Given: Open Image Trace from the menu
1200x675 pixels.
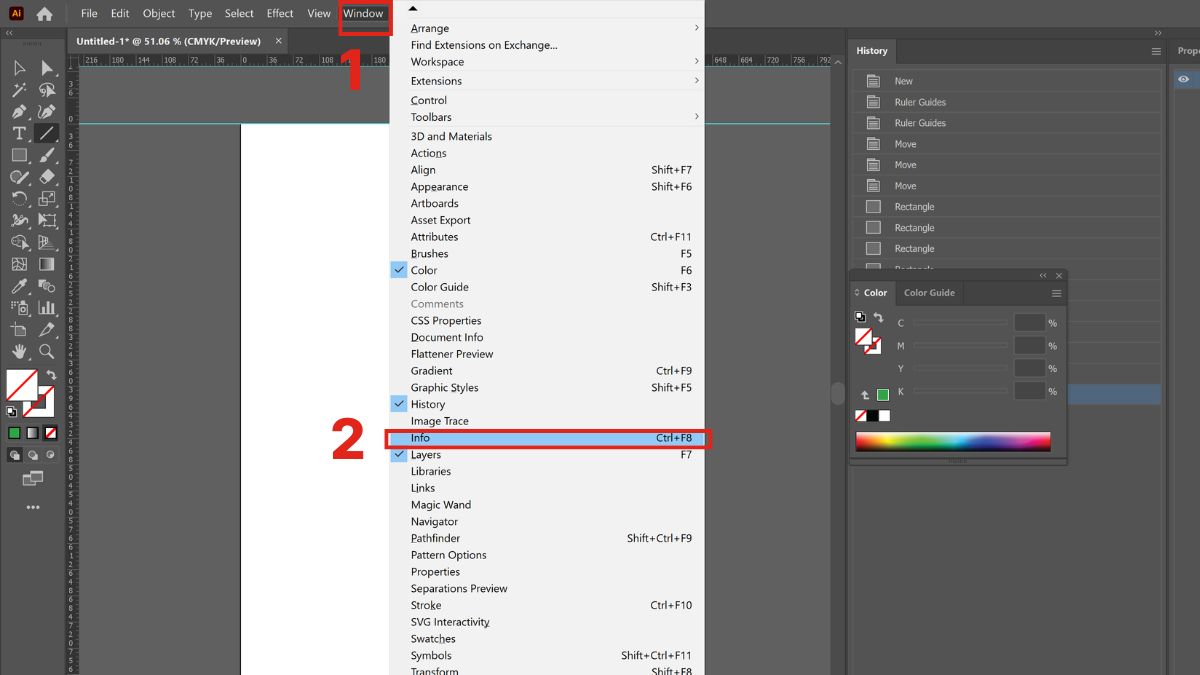Looking at the screenshot, I should click(547, 421).
